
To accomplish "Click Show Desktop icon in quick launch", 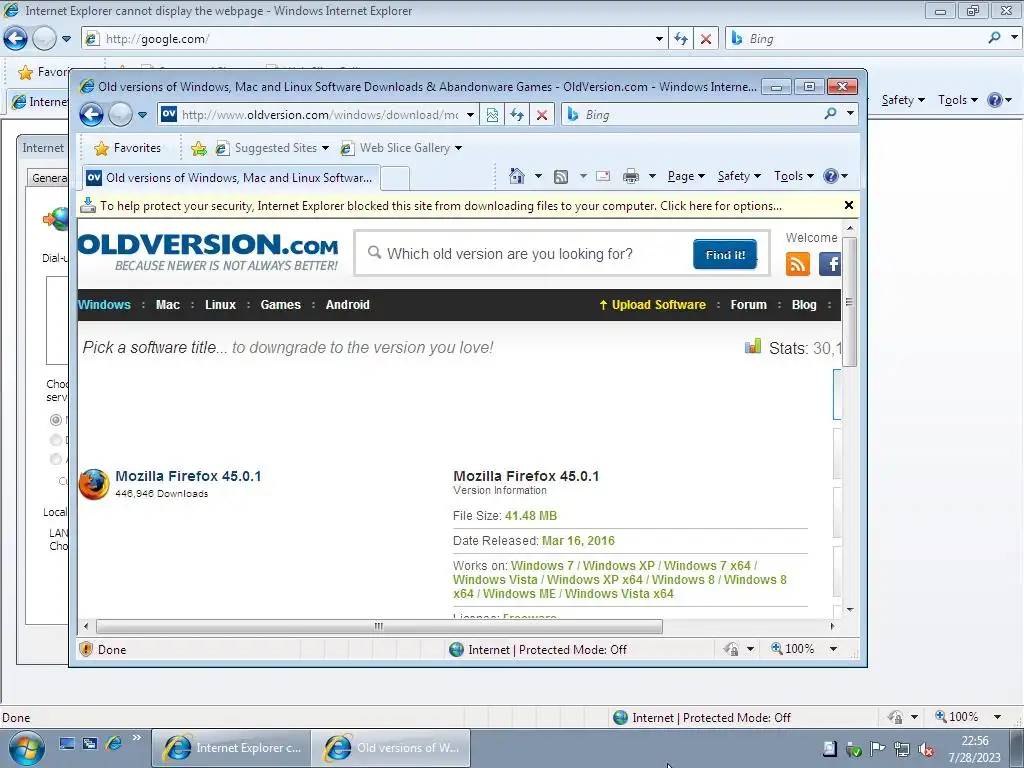I will click(67, 743).
